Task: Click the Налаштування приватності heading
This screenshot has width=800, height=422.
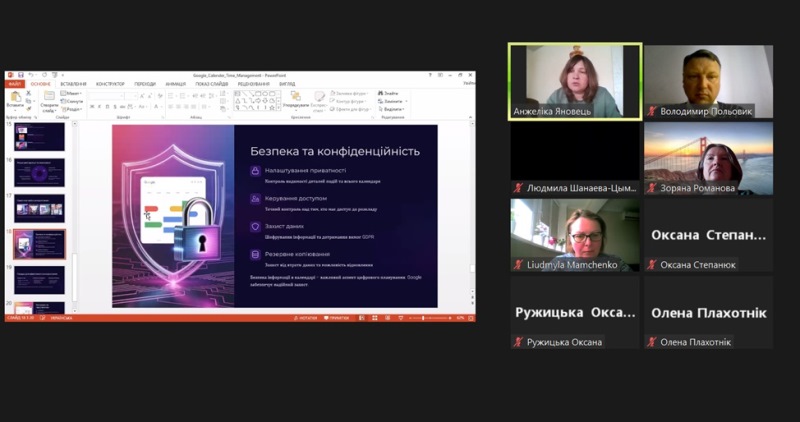Action: 305,170
